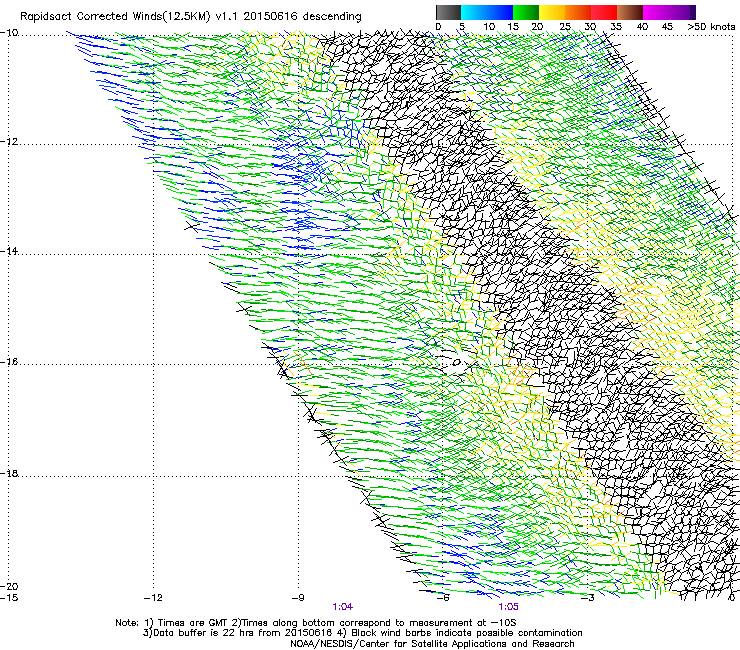The width and height of the screenshot is (740, 650).
Task: Select the orange 25-30 knots legend swatch
Action: [578, 12]
